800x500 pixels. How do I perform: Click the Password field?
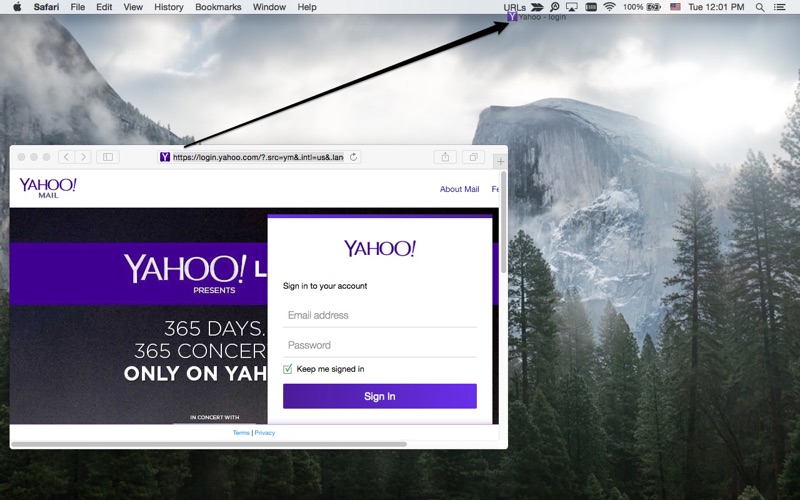380,345
